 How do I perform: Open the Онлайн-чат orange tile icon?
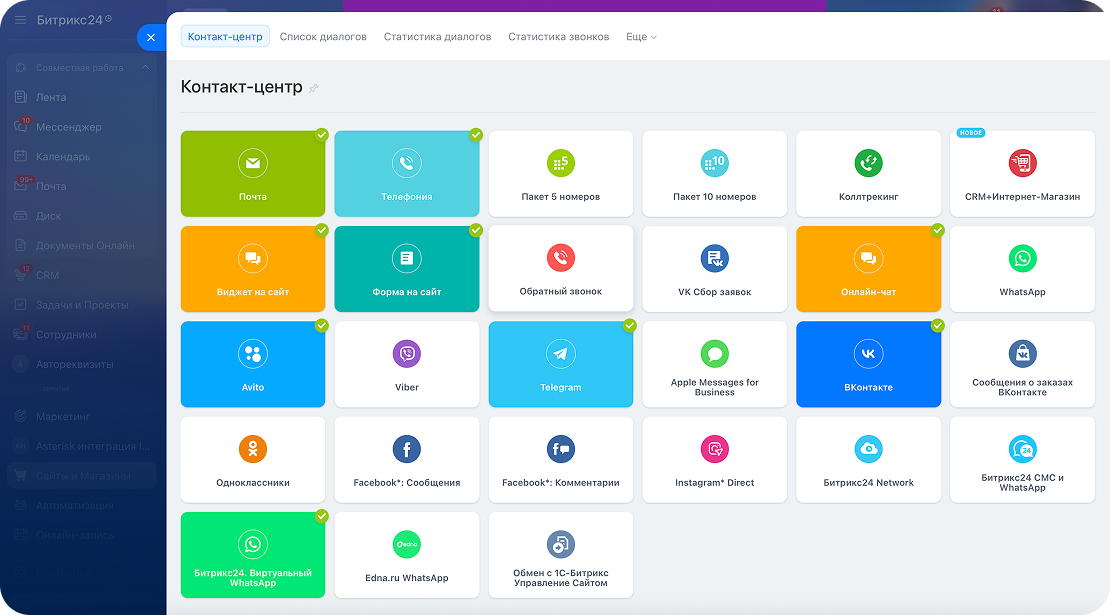[x=869, y=258]
